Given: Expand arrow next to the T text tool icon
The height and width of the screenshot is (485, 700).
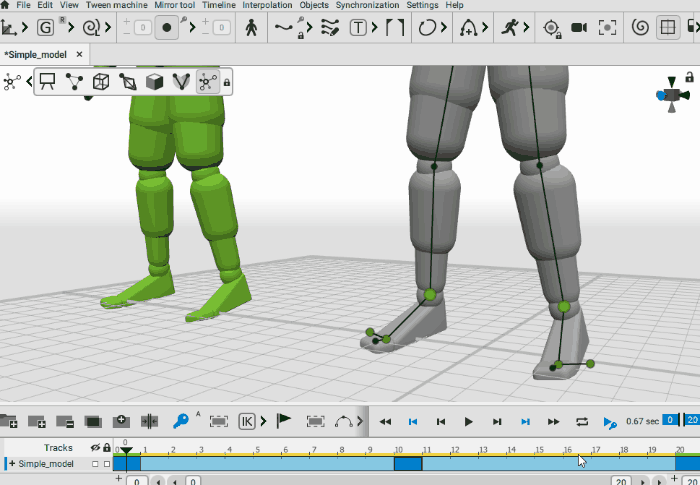Looking at the screenshot, I should (376, 28).
